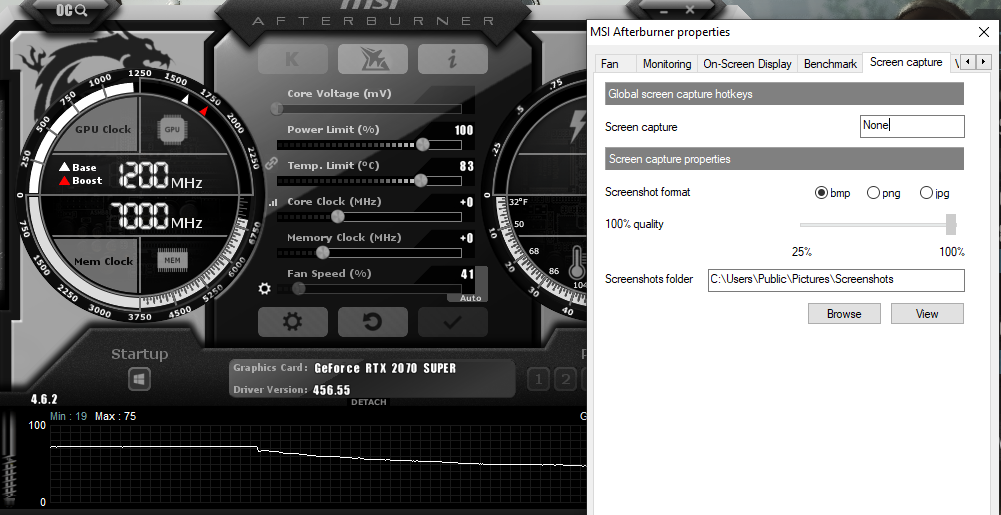Click the MEM chip icon
1001x515 pixels.
[x=172, y=260]
